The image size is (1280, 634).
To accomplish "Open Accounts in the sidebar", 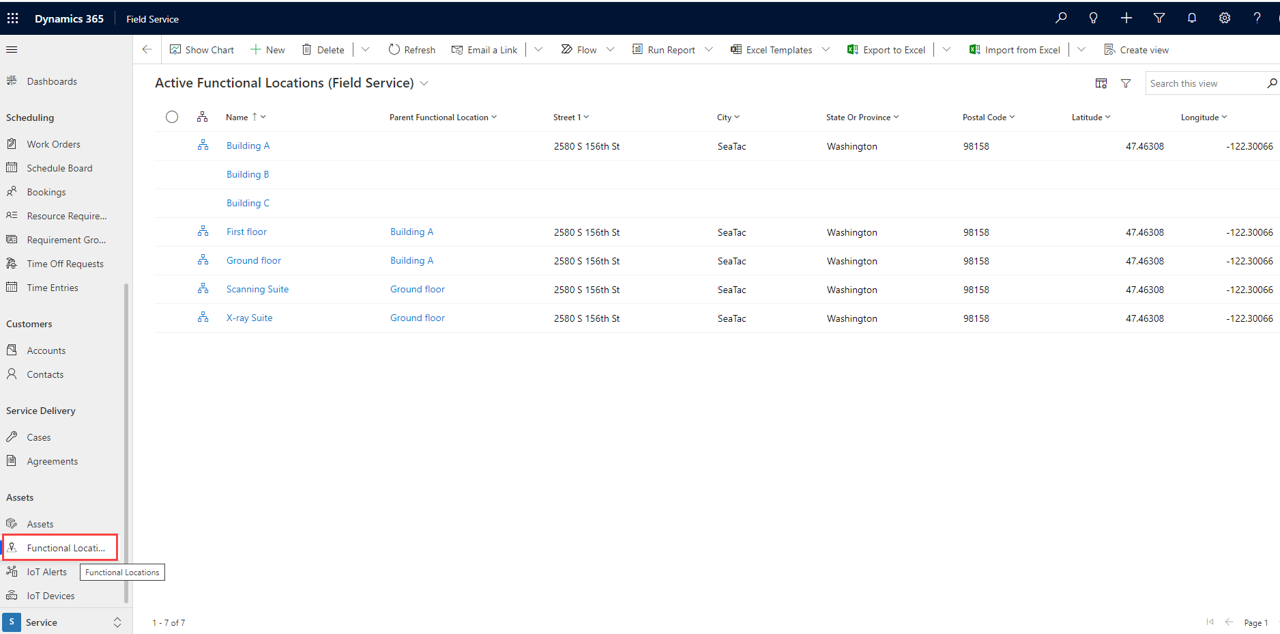I will pos(46,350).
